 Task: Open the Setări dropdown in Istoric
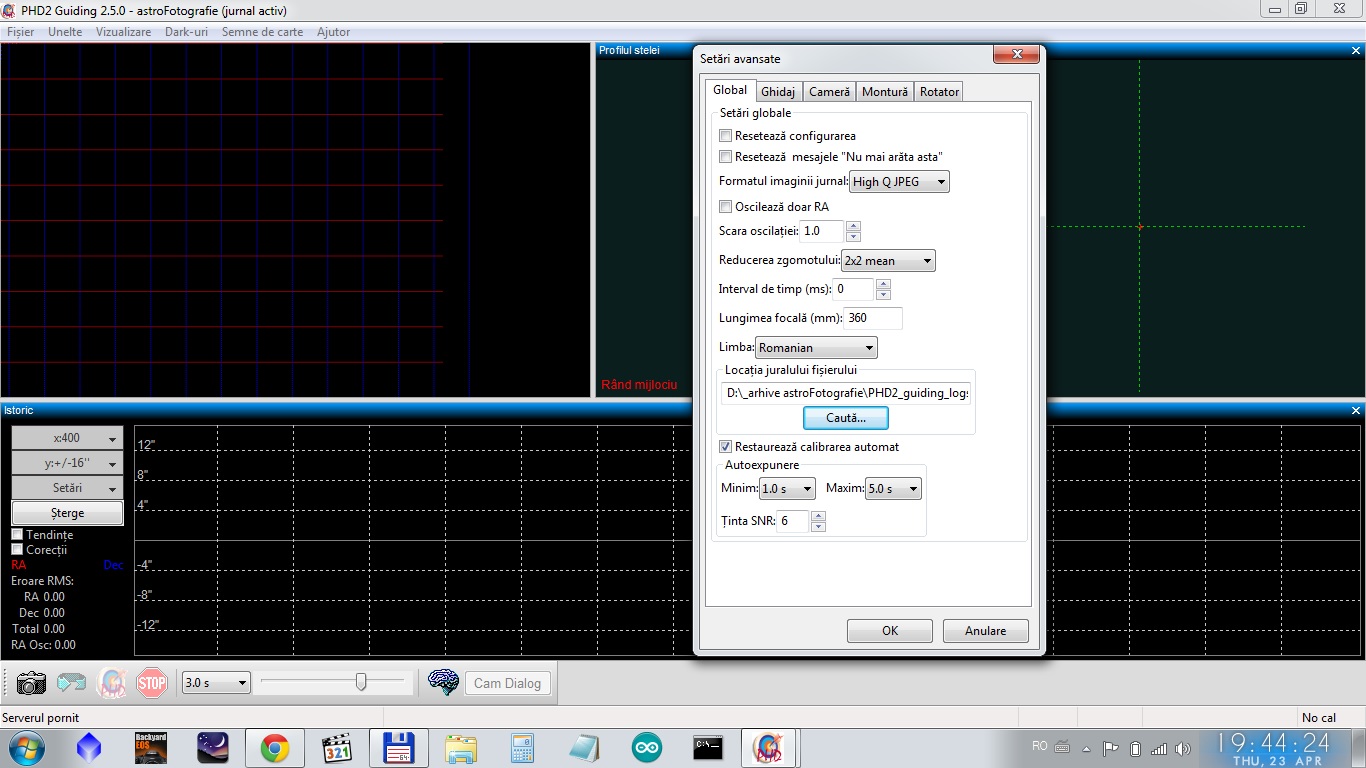tap(68, 488)
